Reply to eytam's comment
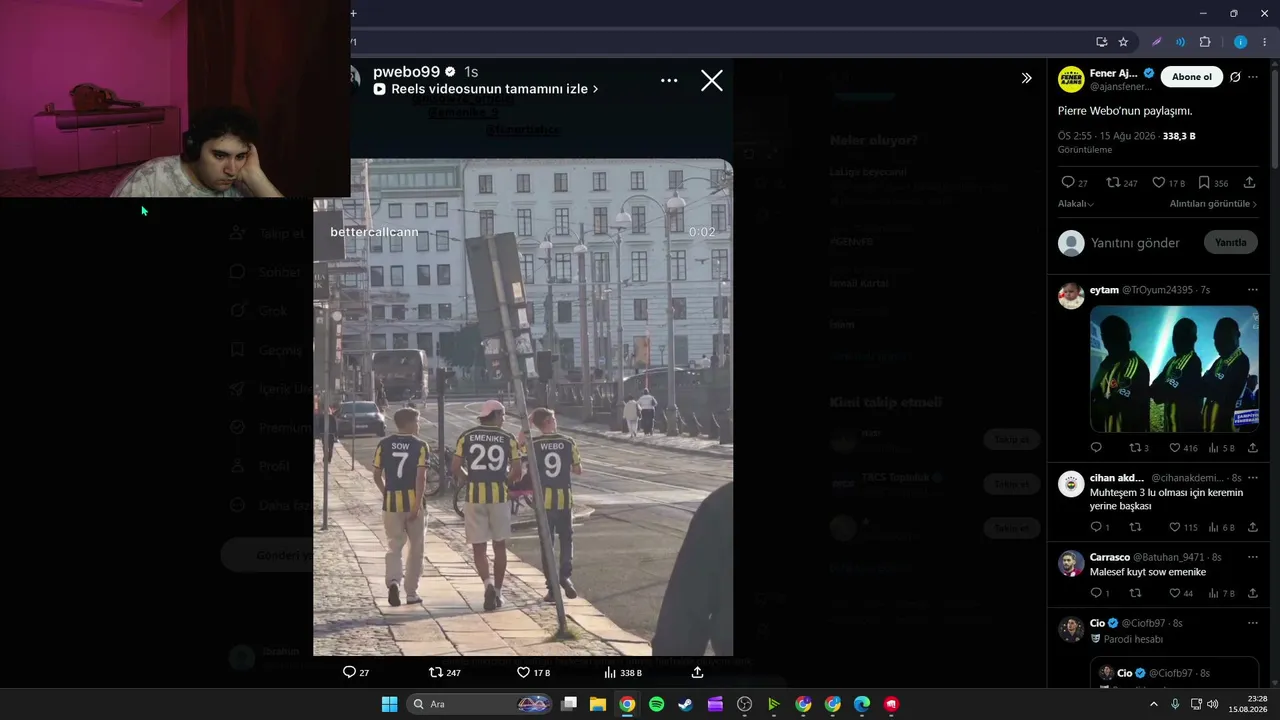This screenshot has height=720, width=1280. click(1096, 448)
